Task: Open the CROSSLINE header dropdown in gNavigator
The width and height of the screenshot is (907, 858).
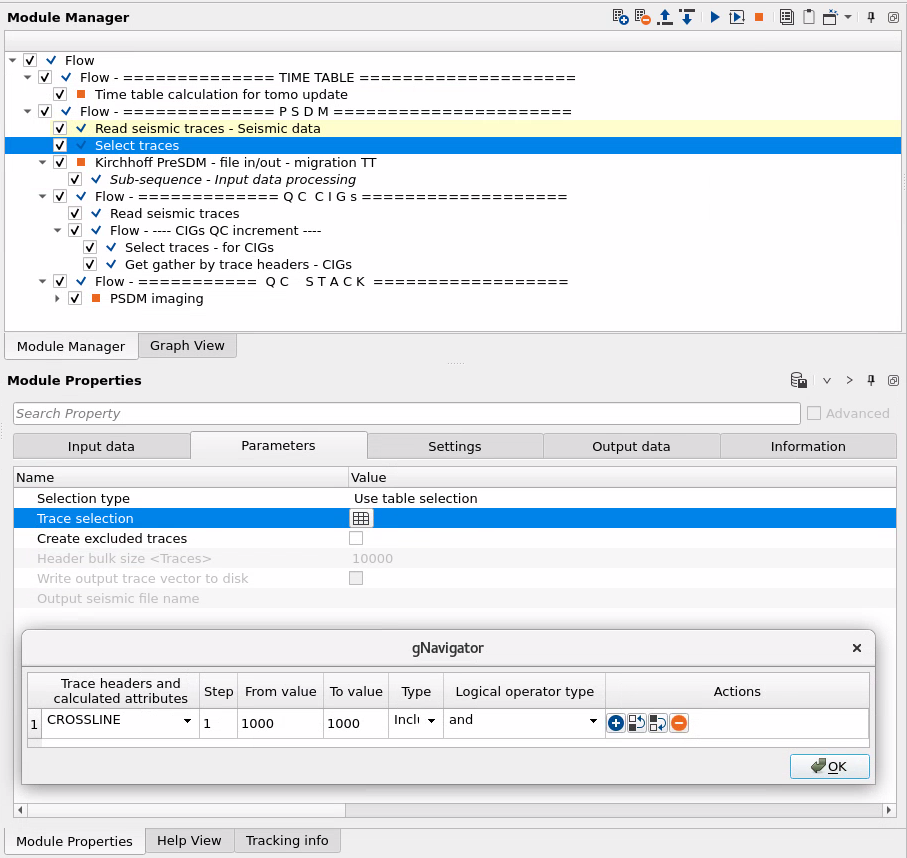Action: 188,720
